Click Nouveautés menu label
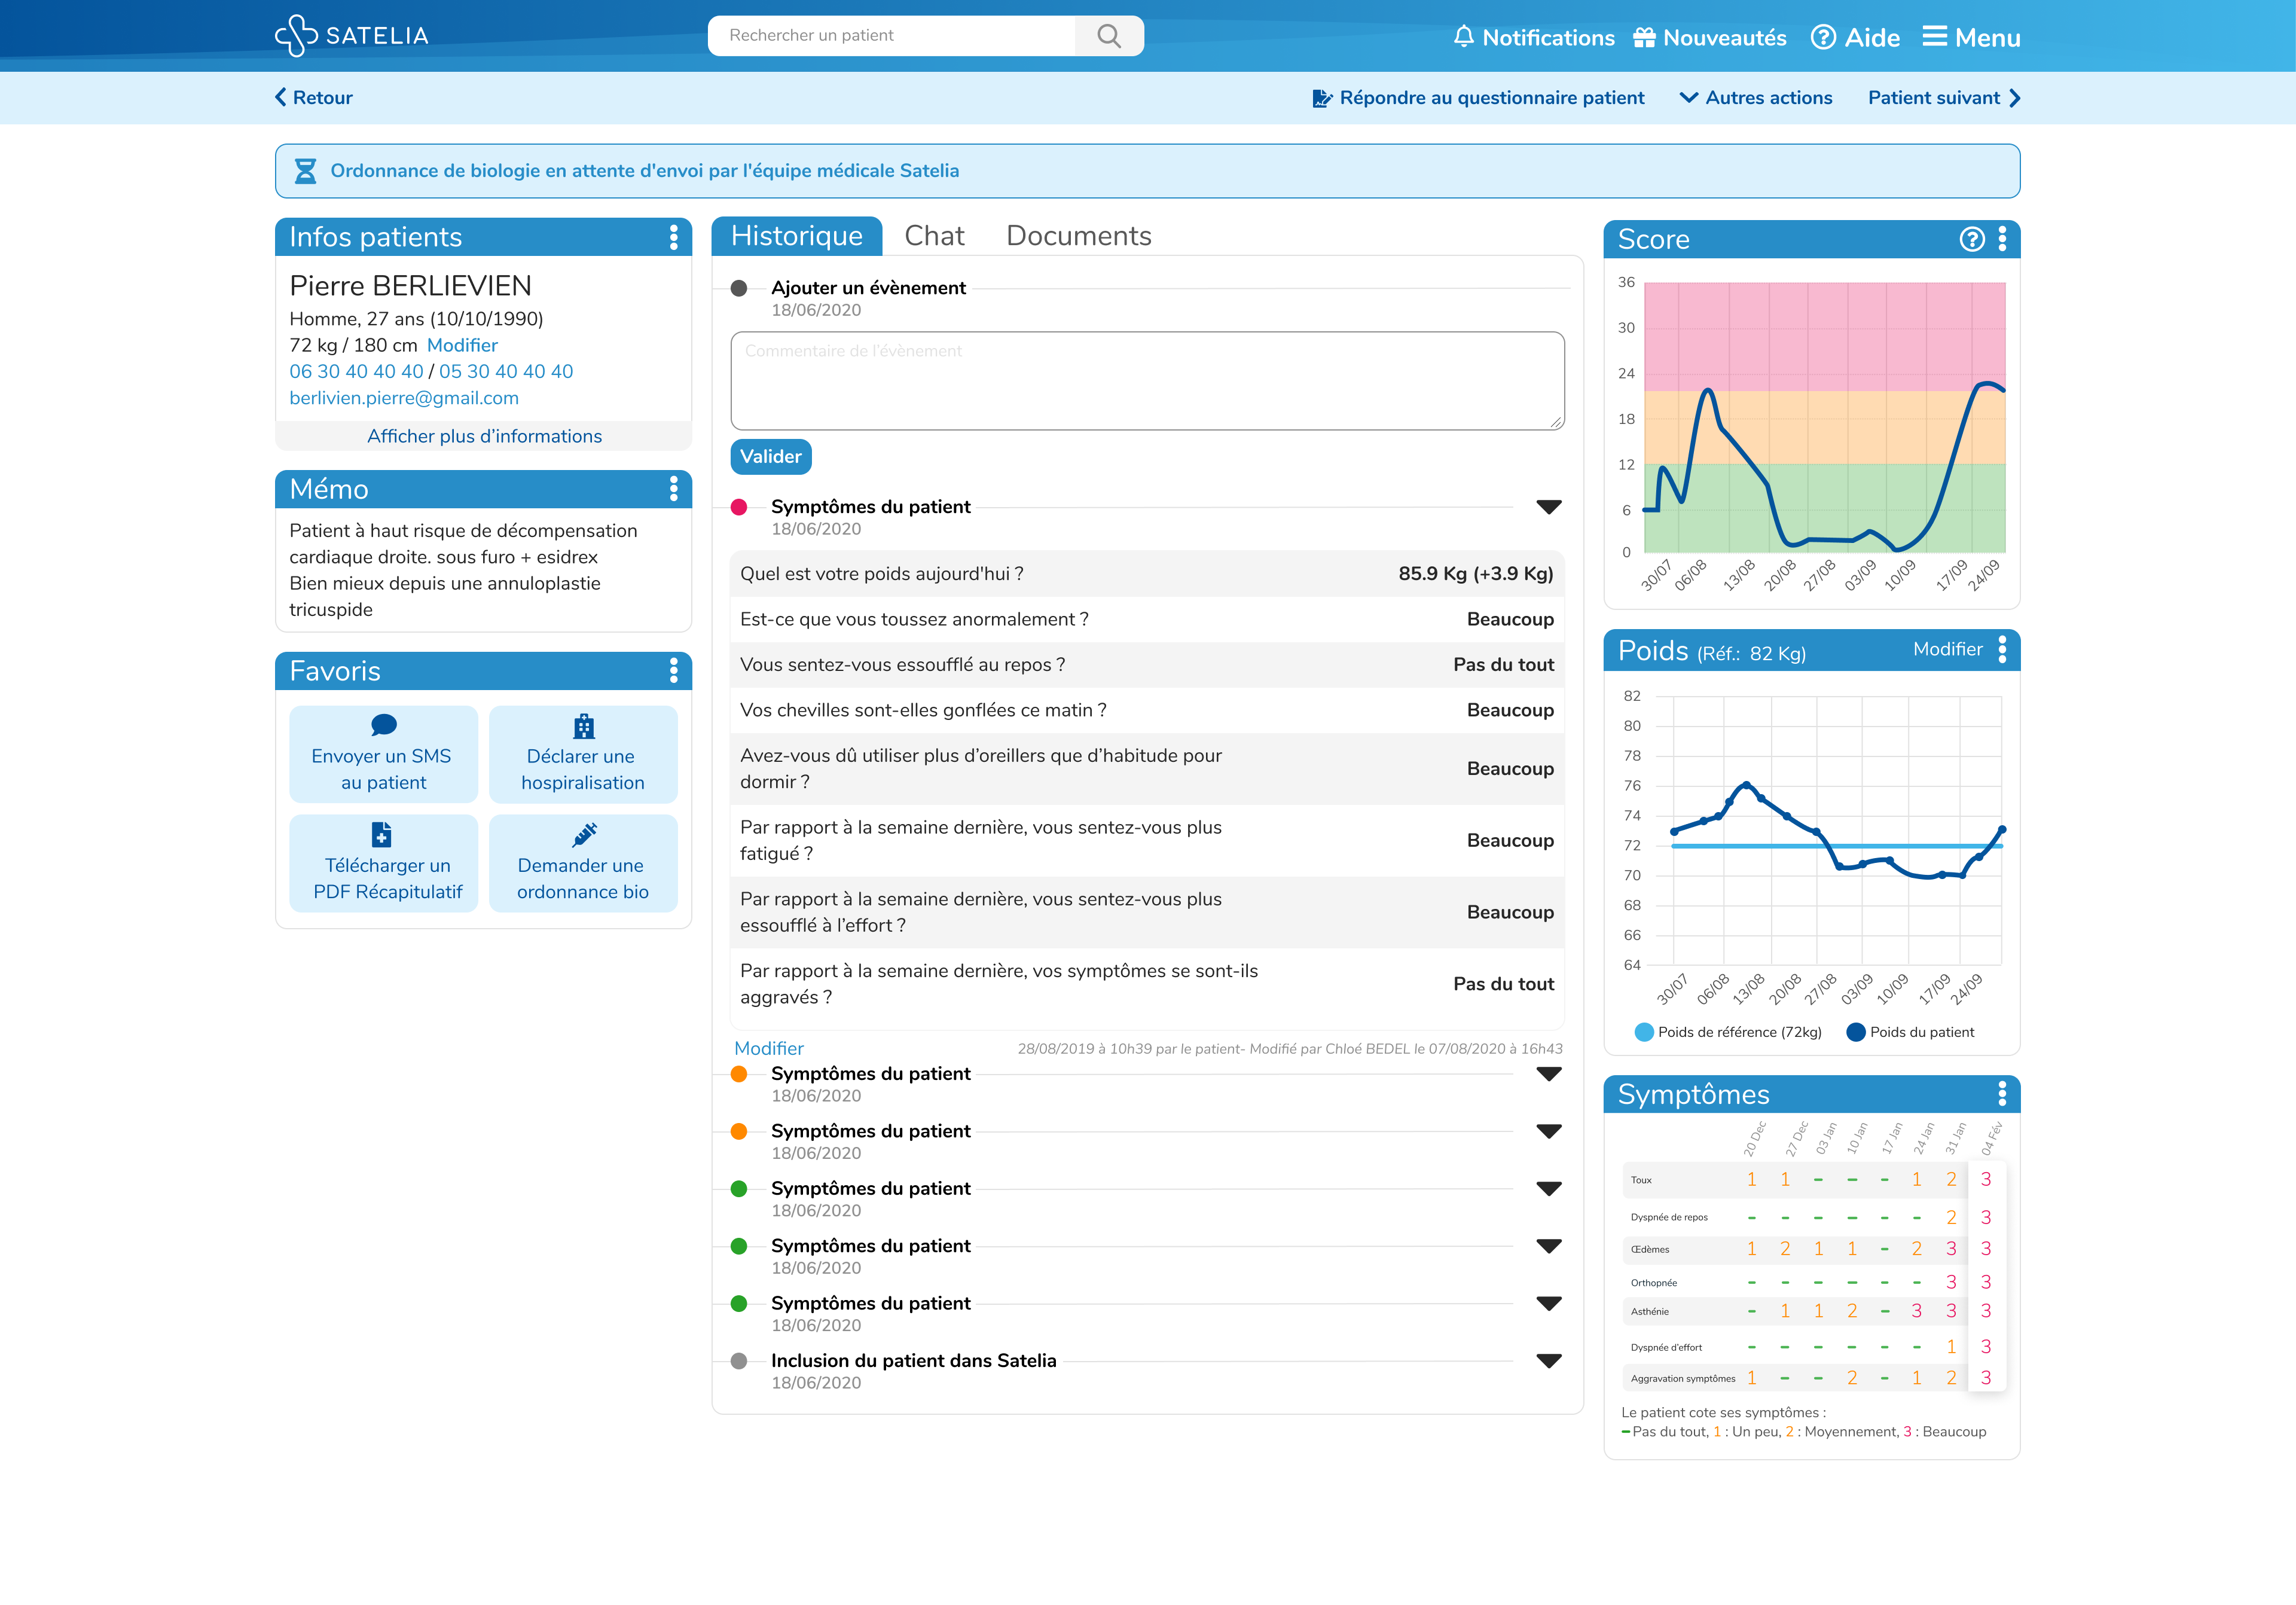The width and height of the screenshot is (2296, 1605). tap(1724, 38)
